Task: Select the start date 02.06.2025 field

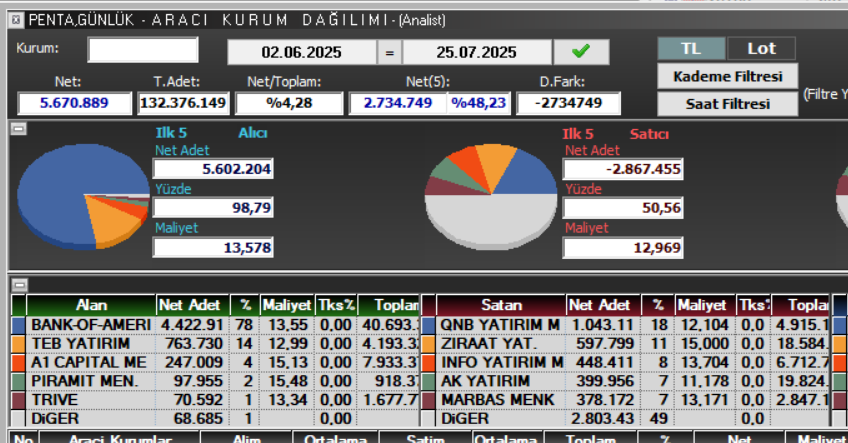Action: coord(302,52)
